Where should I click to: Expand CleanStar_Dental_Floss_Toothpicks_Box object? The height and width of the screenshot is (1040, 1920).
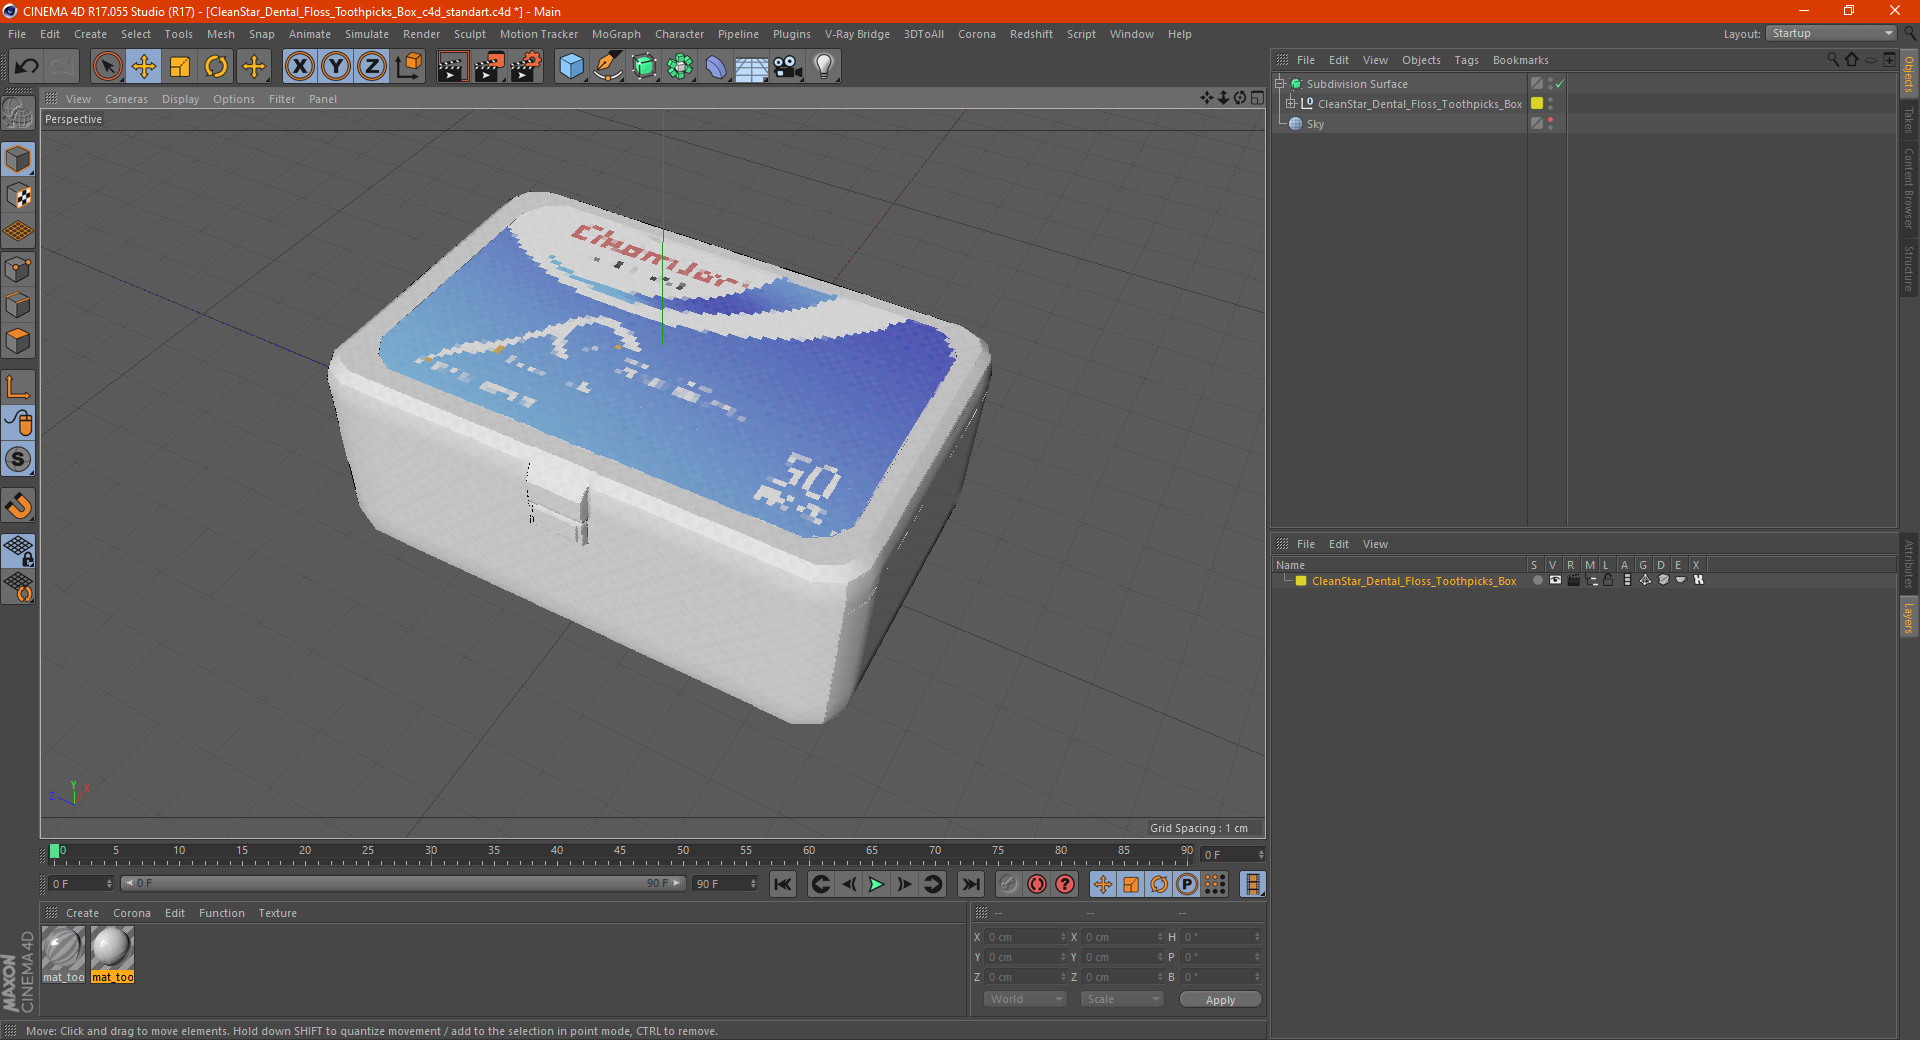pyautogui.click(x=1291, y=104)
